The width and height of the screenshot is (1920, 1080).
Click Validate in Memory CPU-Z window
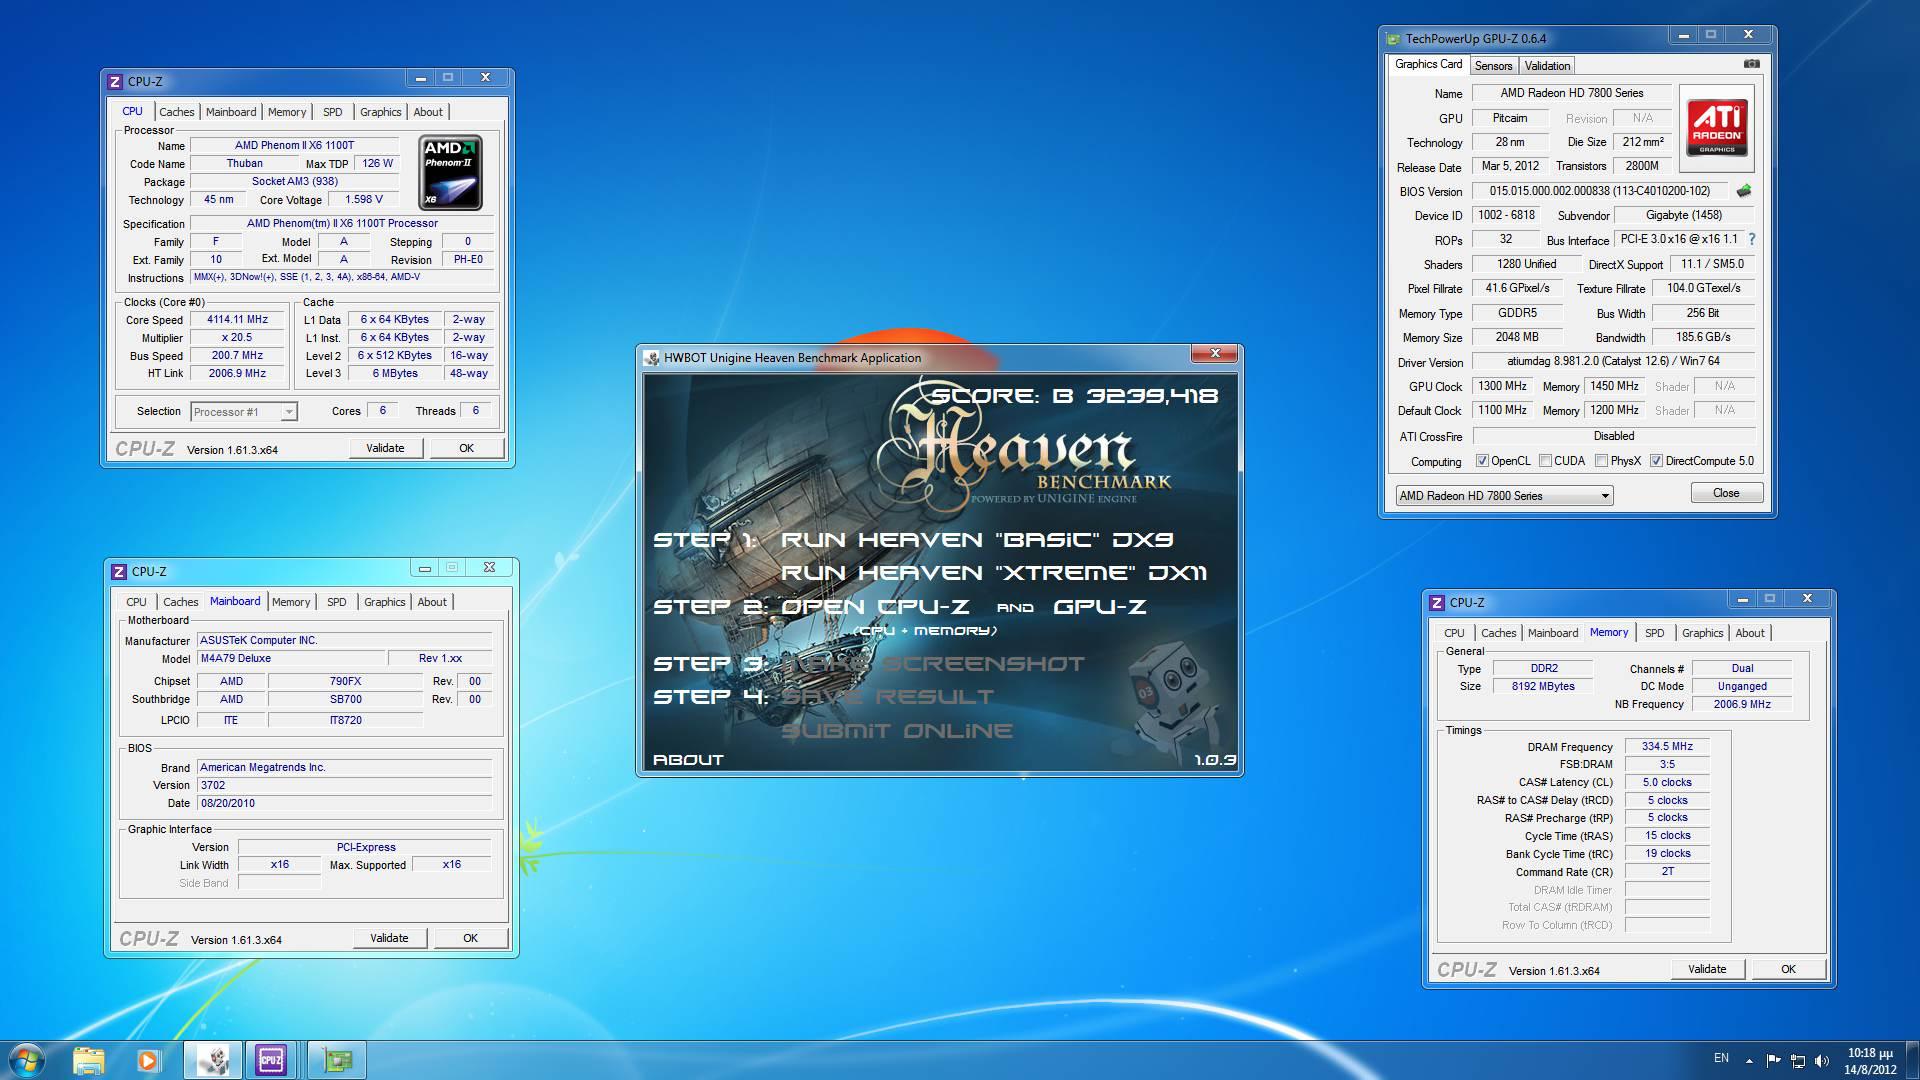click(1707, 969)
